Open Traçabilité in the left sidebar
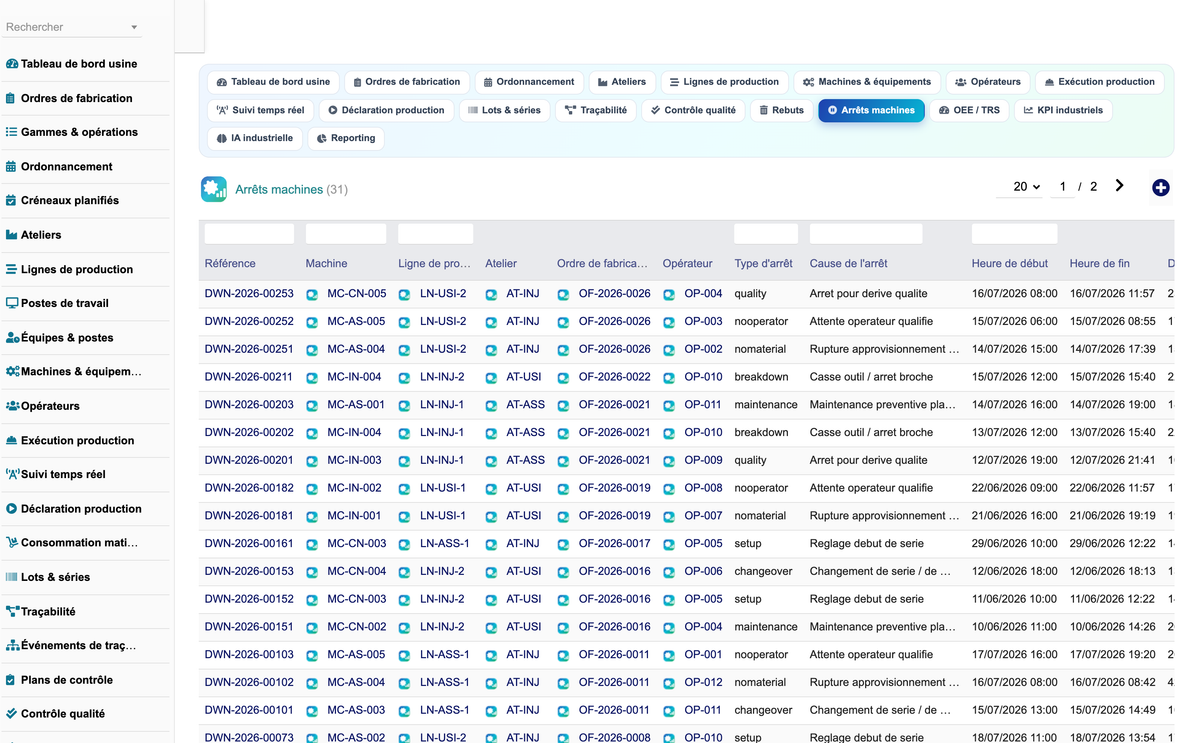 40,612
